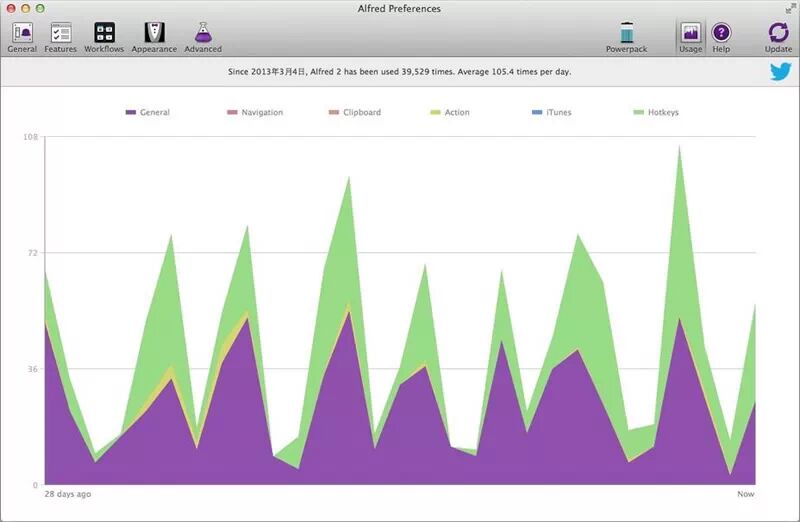Click the fullscreen arrows in title bar
The width and height of the screenshot is (800, 522).
click(x=790, y=9)
